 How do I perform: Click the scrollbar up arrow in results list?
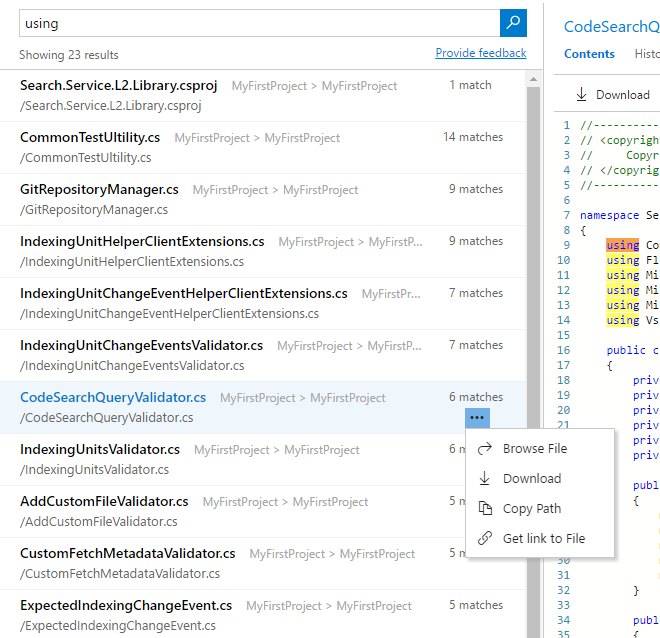[533, 79]
